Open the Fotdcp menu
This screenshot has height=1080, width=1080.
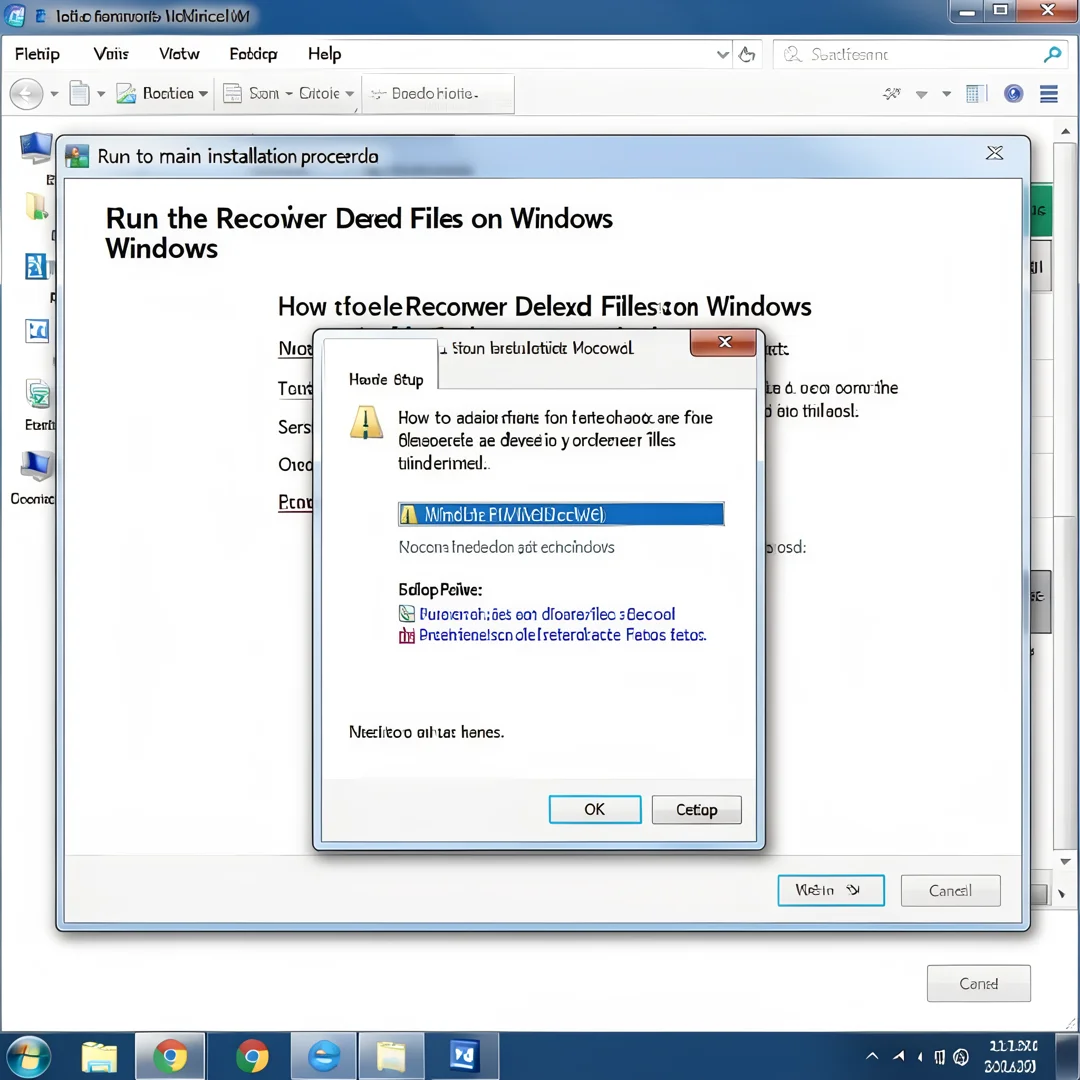(x=253, y=54)
